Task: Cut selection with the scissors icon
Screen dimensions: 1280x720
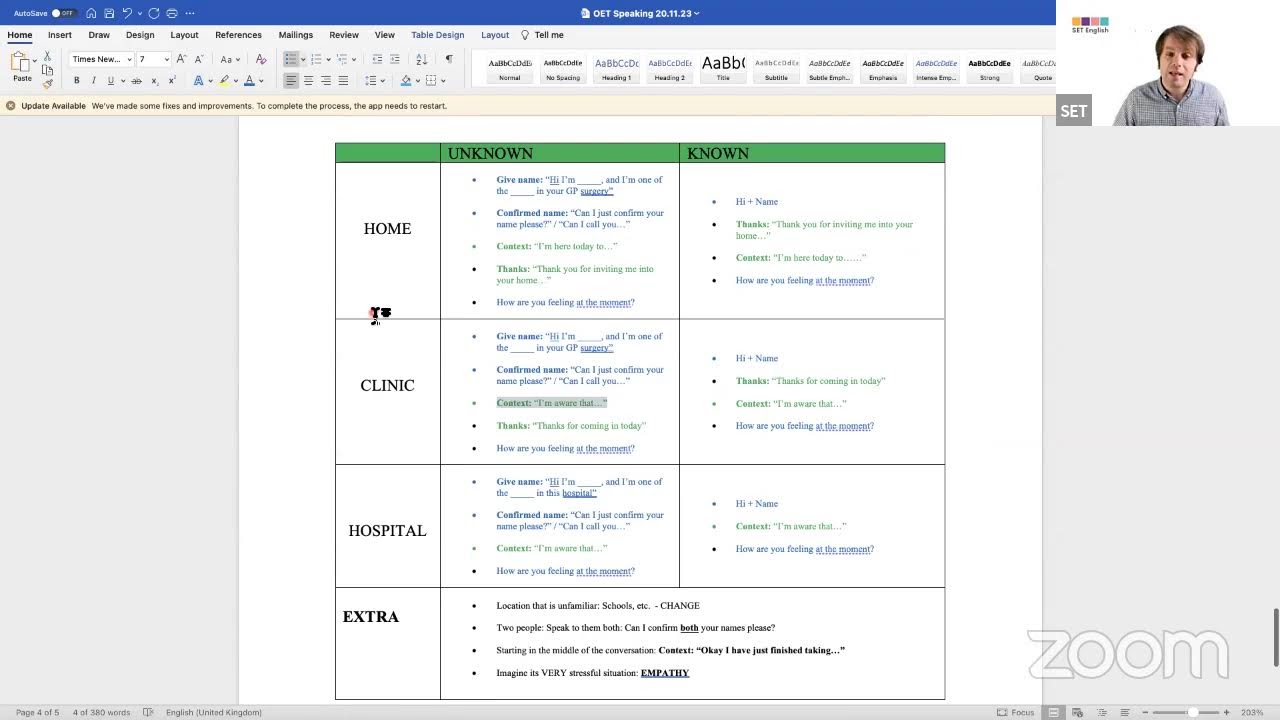Action: [47, 57]
